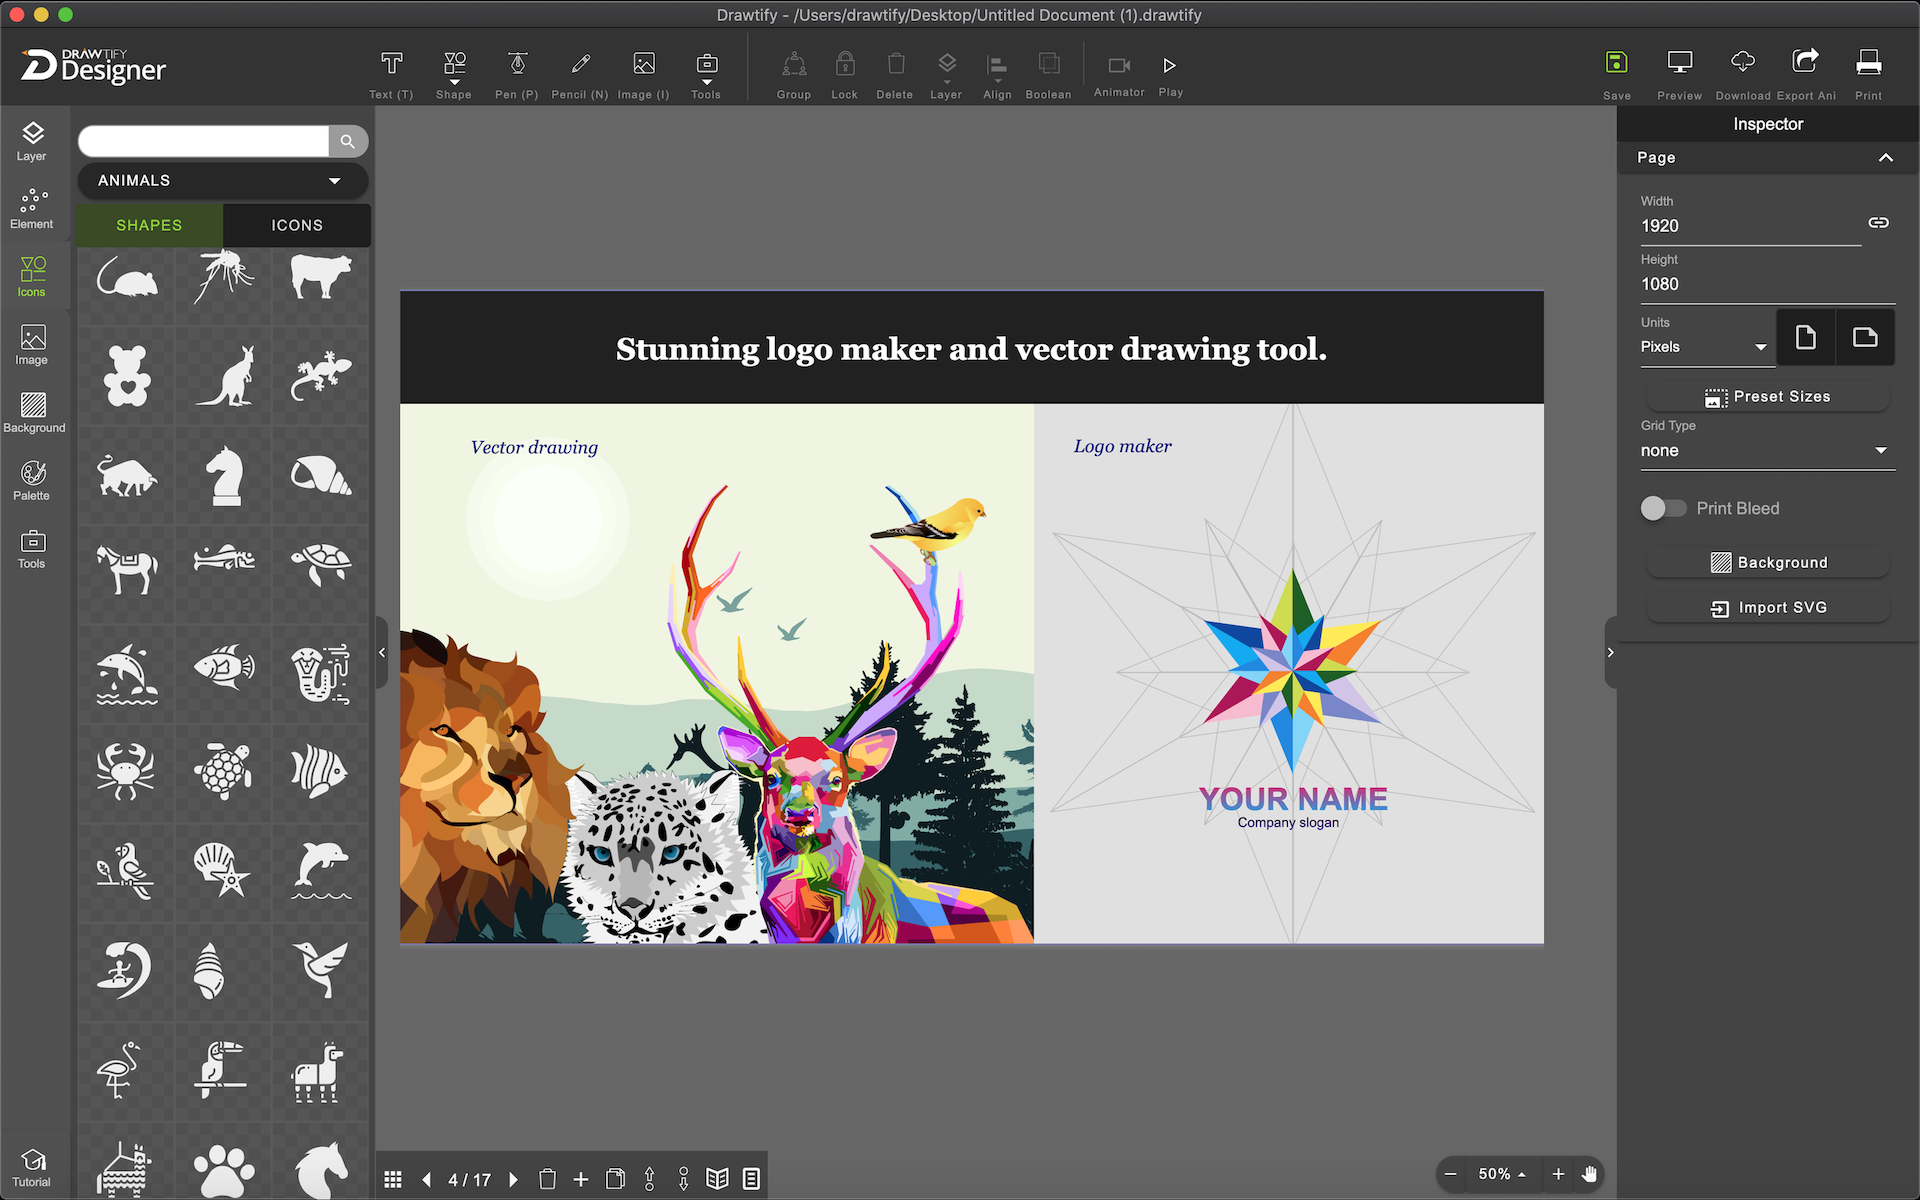
Task: Open the Image panel in left sidebar
Action: pos(32,345)
